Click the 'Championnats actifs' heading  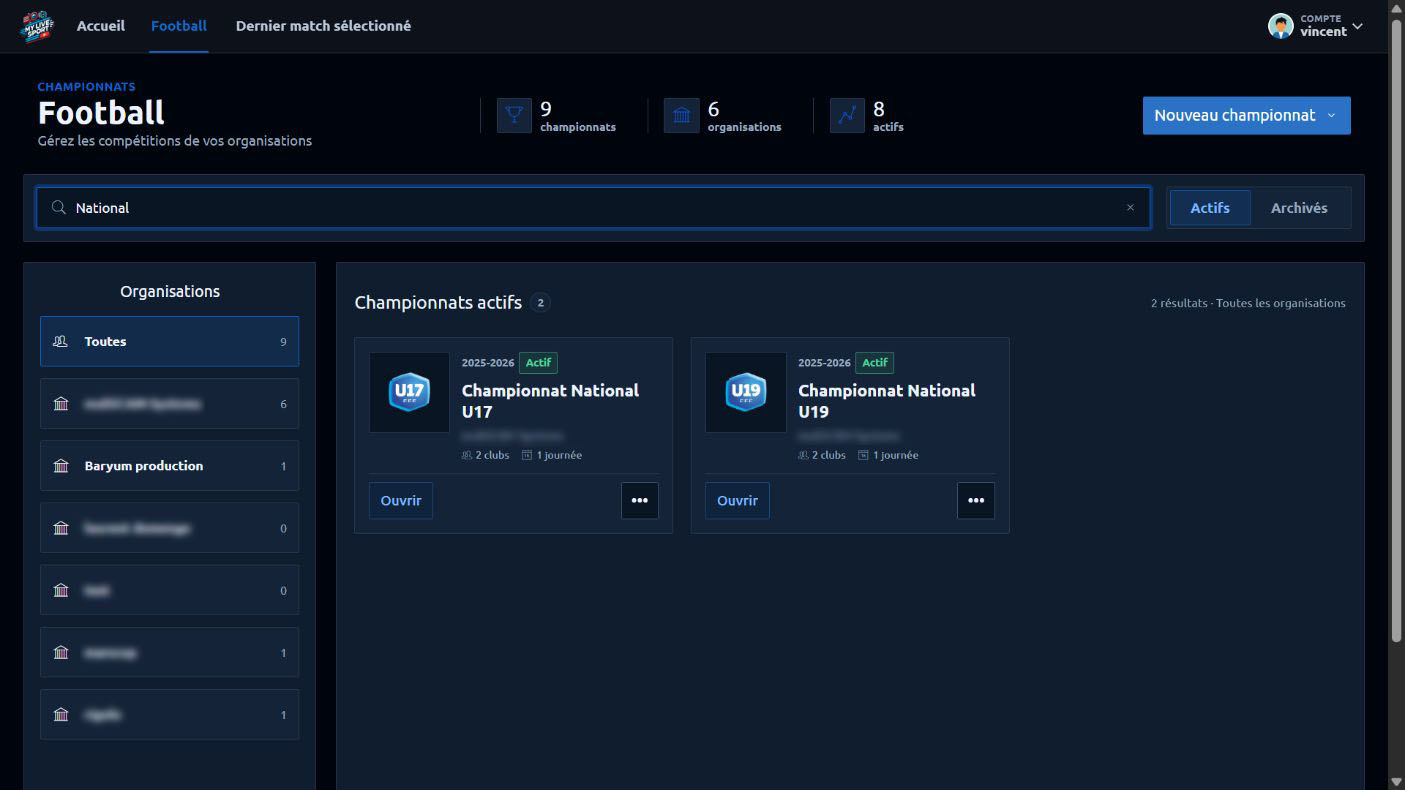pos(438,303)
